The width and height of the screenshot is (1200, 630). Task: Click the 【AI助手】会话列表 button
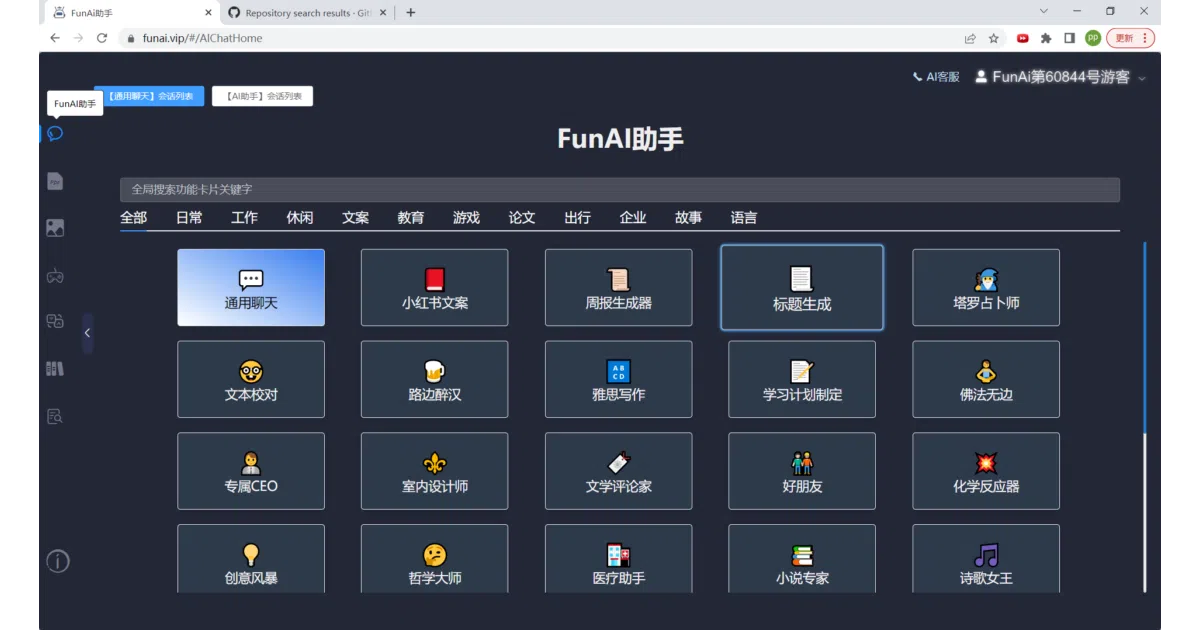[x=262, y=96]
